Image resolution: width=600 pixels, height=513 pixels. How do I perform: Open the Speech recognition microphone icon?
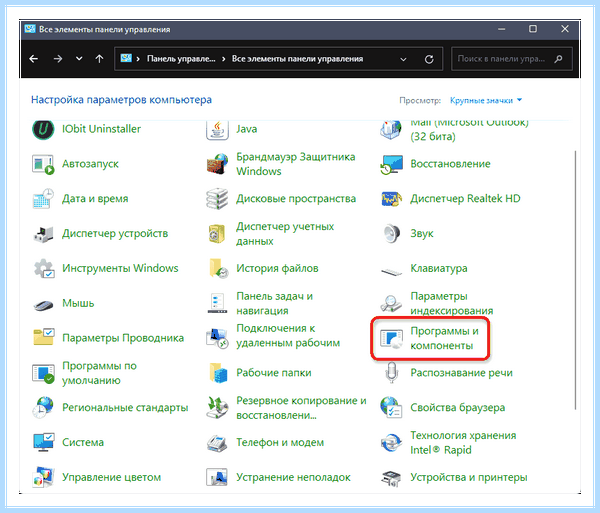click(x=391, y=373)
